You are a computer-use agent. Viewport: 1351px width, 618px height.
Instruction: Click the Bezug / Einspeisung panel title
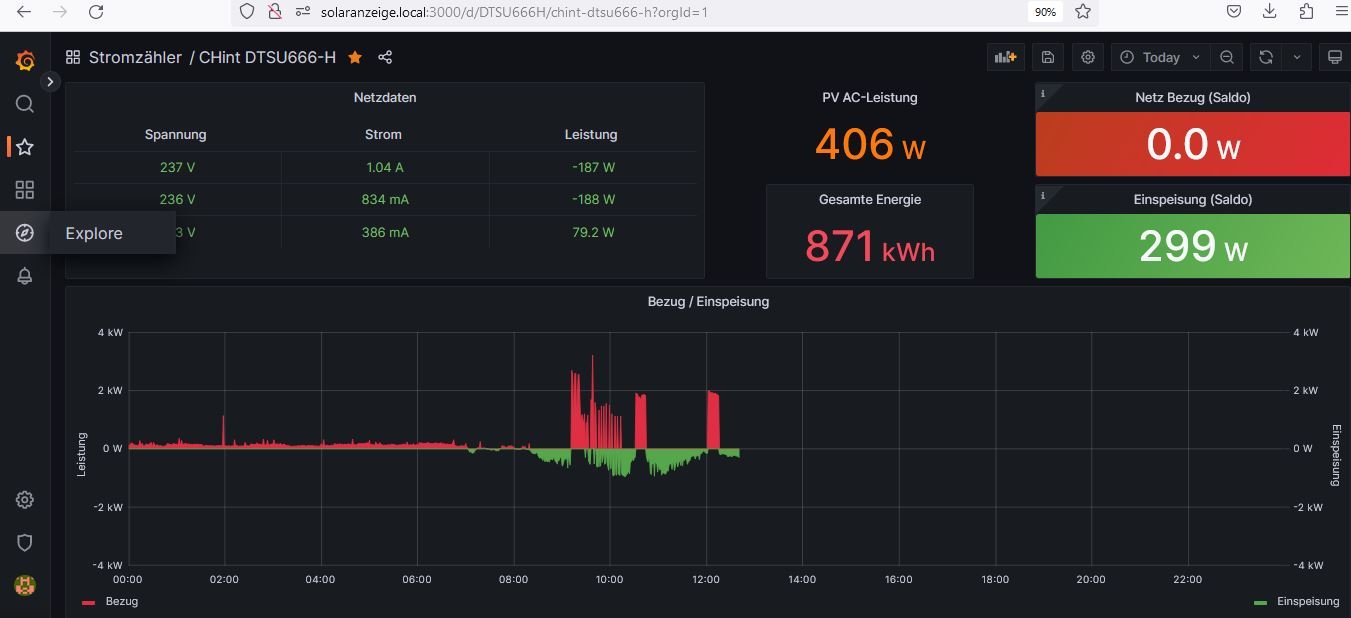tap(708, 301)
